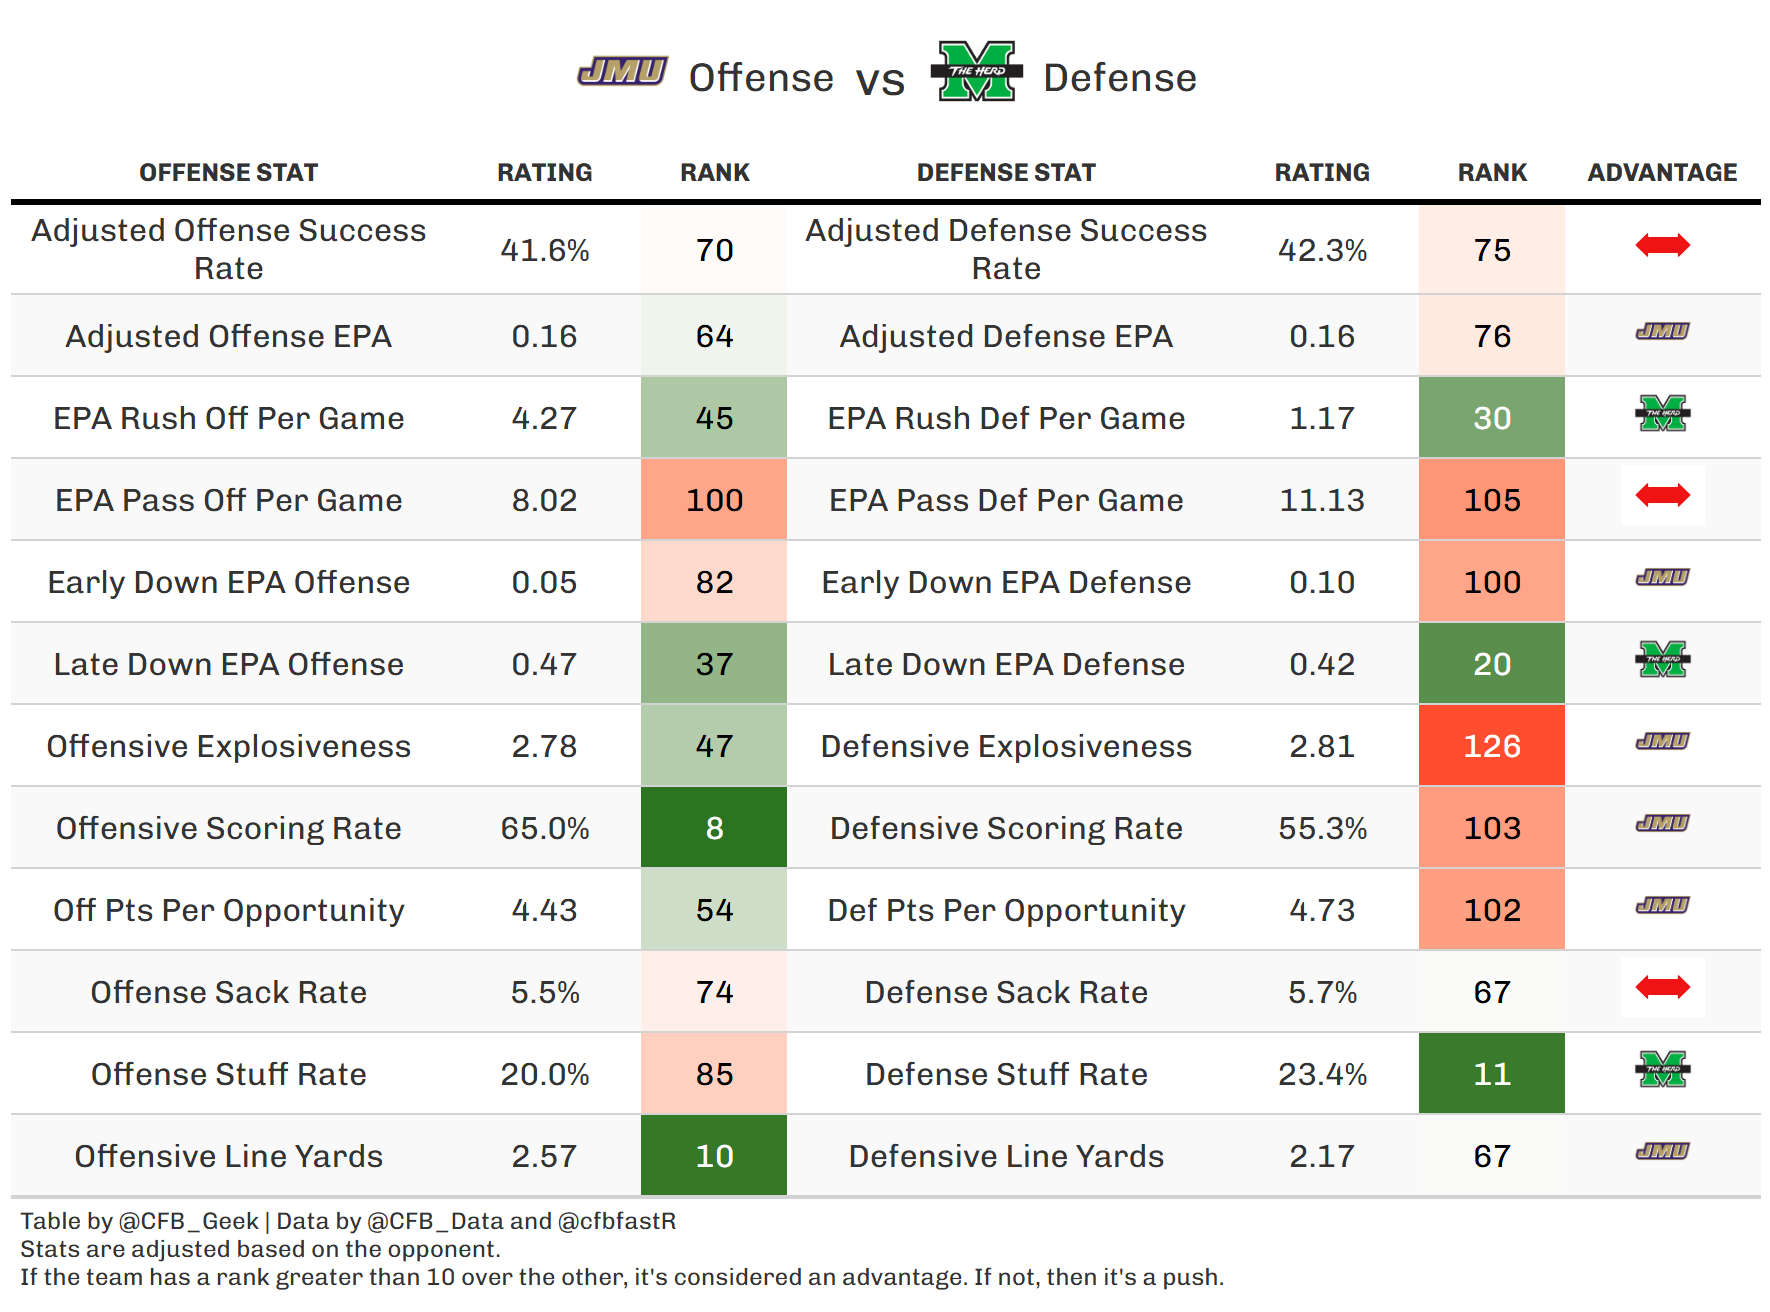1770x1312 pixels.
Task: Click the Marshall advantage logo for EPA Rush row
Action: (1662, 413)
